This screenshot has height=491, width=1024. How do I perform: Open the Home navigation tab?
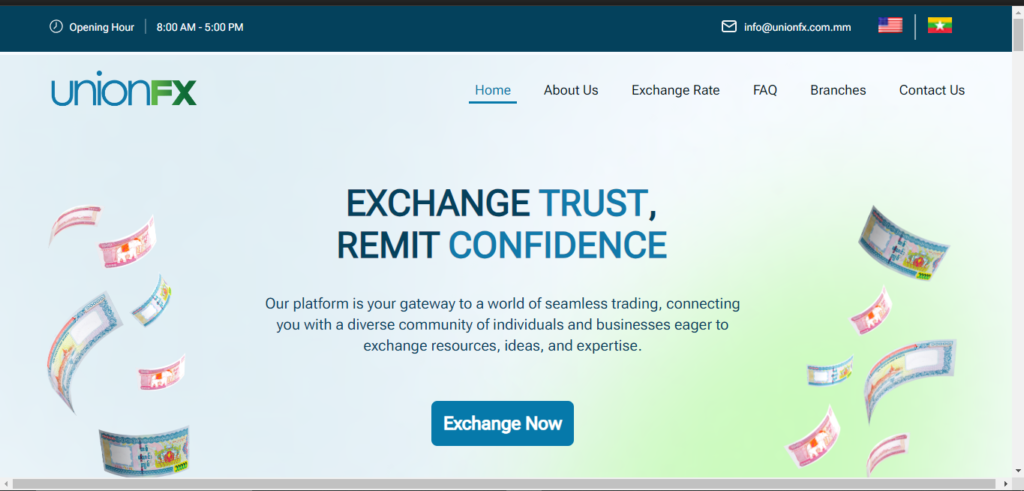(x=492, y=90)
